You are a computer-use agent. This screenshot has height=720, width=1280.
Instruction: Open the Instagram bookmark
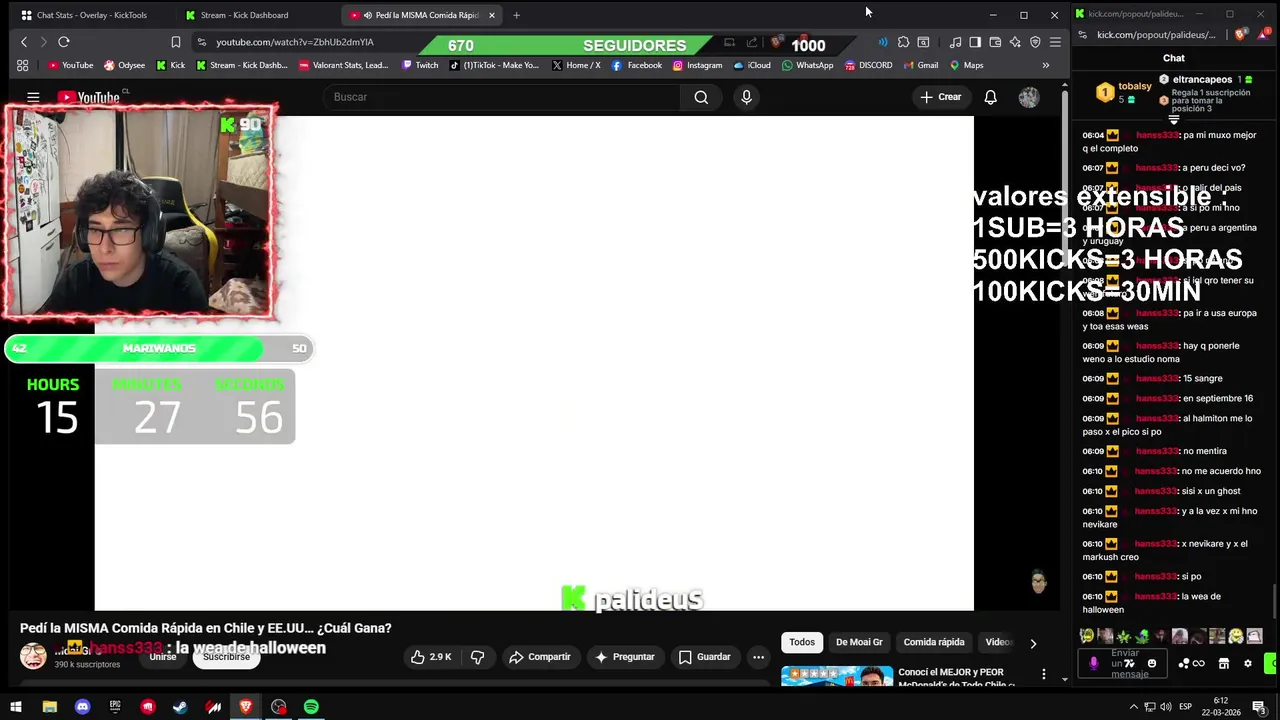(697, 65)
